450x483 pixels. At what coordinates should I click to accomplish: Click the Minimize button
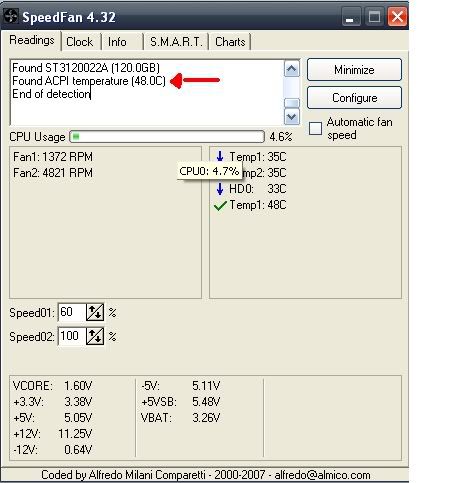click(354, 70)
